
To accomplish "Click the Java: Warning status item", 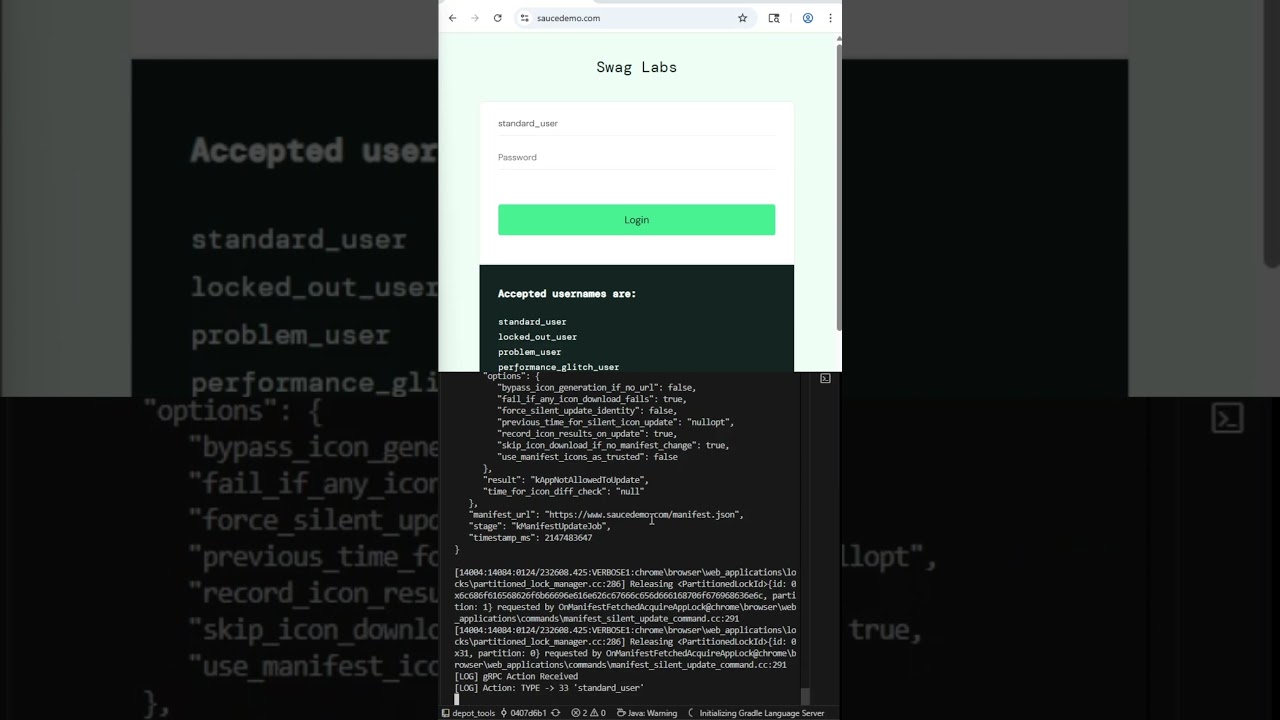I will (x=647, y=713).
